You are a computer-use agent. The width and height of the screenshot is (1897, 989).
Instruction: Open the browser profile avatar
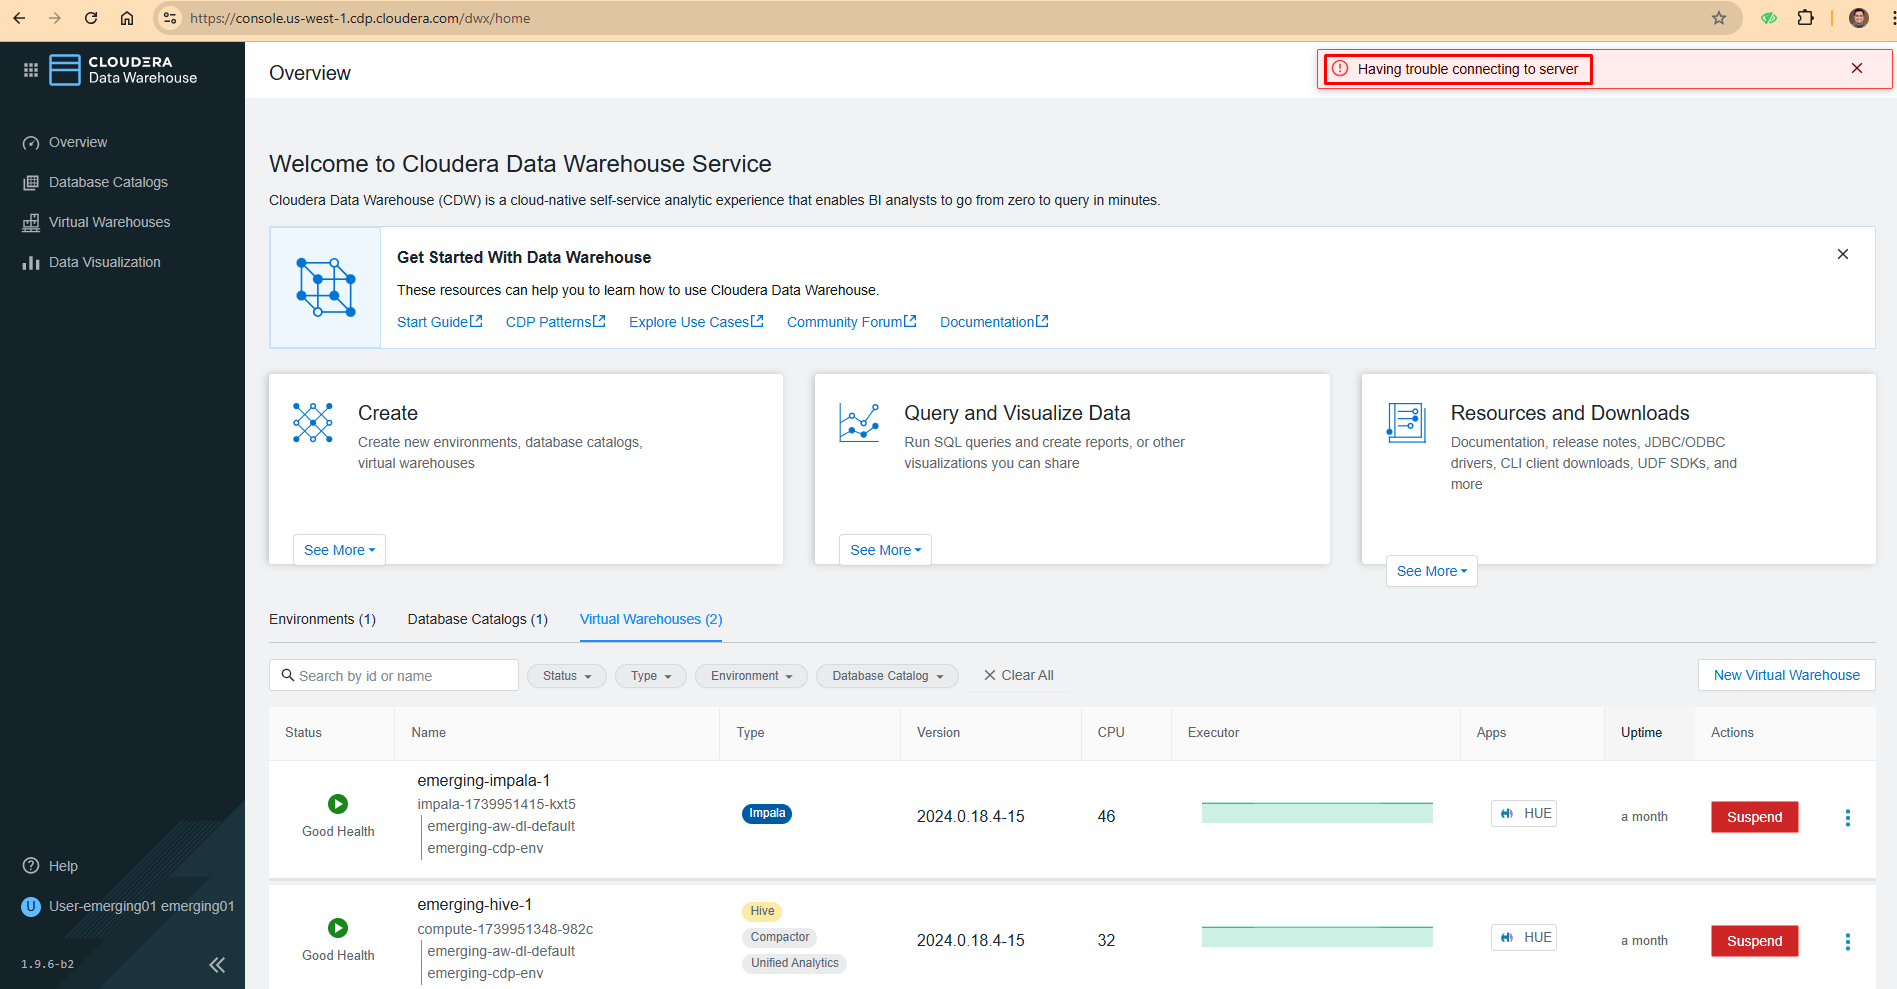[1859, 18]
